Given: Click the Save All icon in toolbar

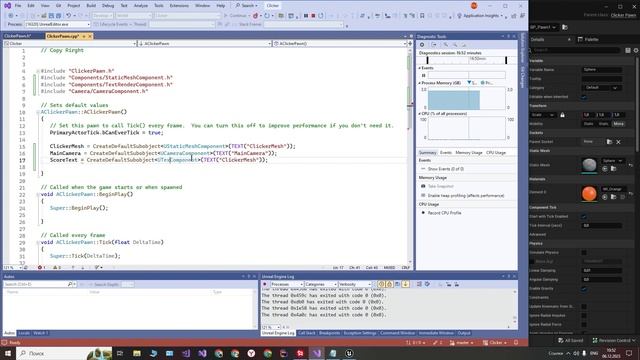Looking at the screenshot, I should 58,16.
